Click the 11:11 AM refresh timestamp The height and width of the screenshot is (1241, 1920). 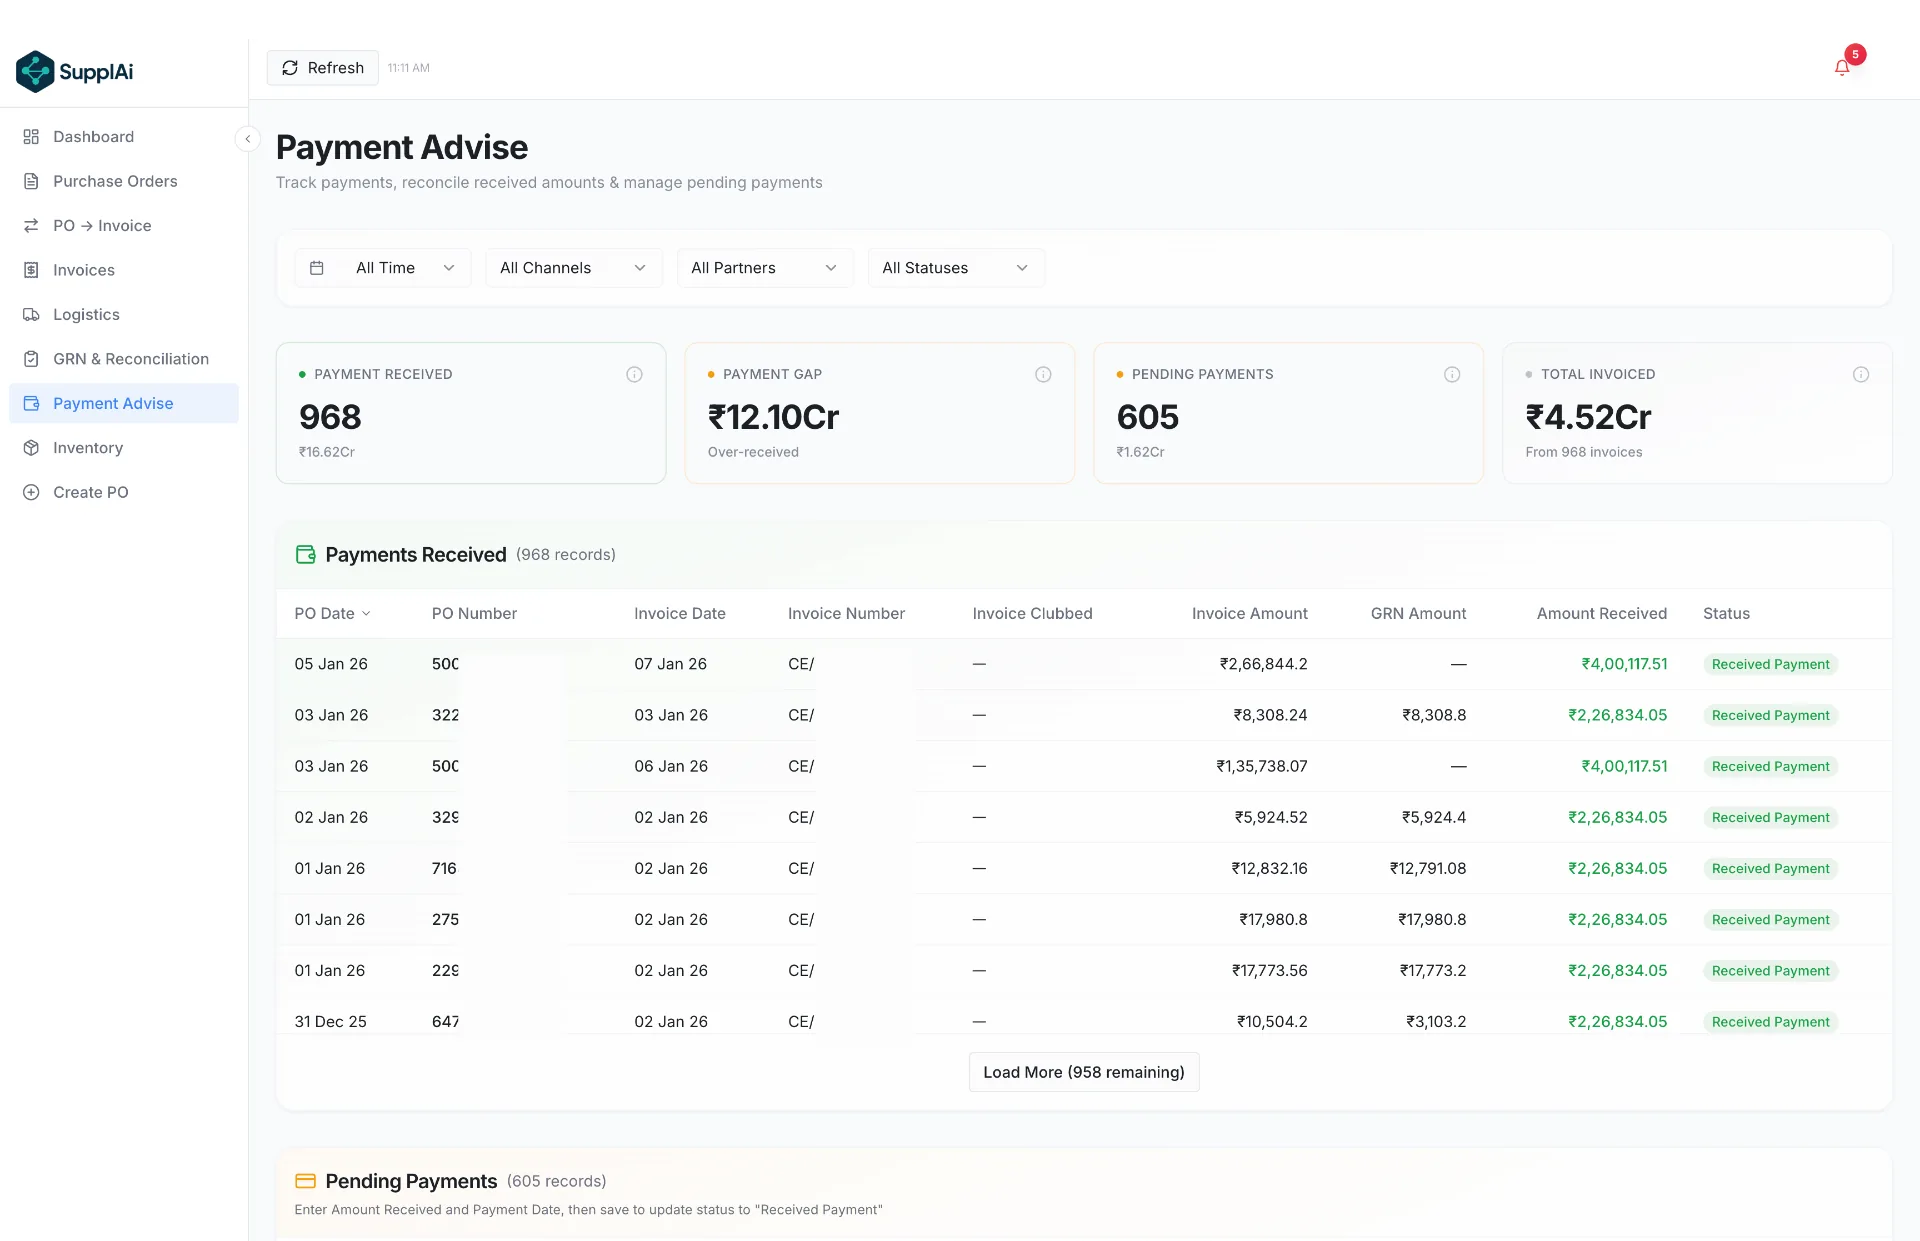click(408, 68)
